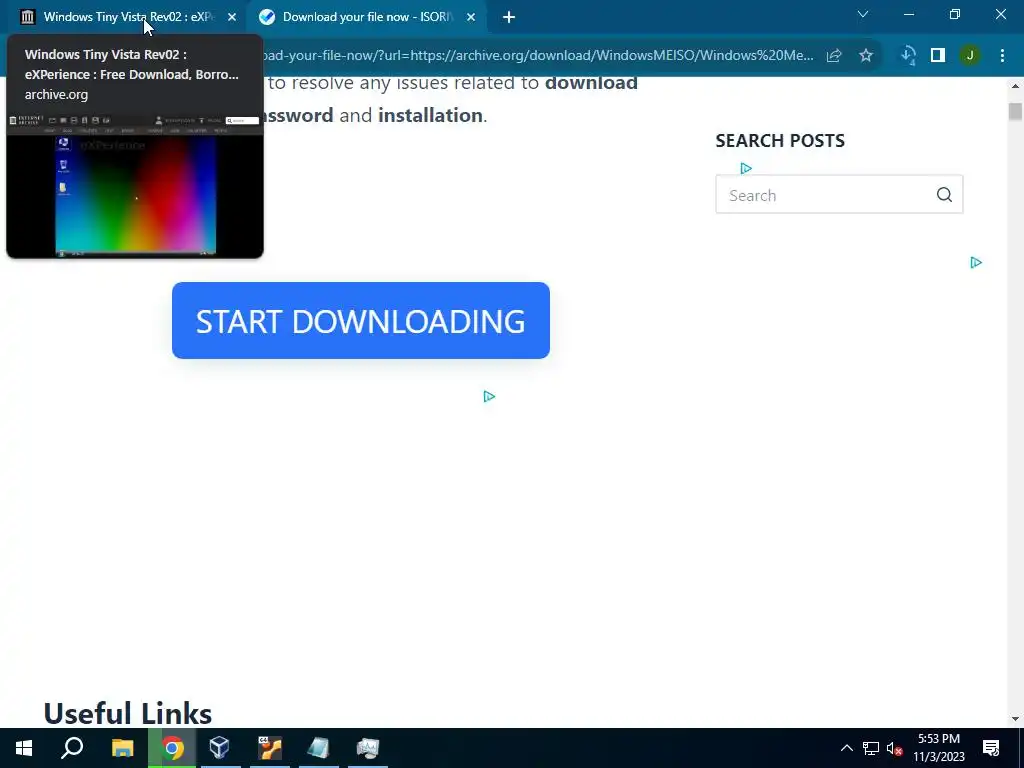This screenshot has height=768, width=1024.
Task: Click the bold word download in the paragraph
Action: (591, 83)
